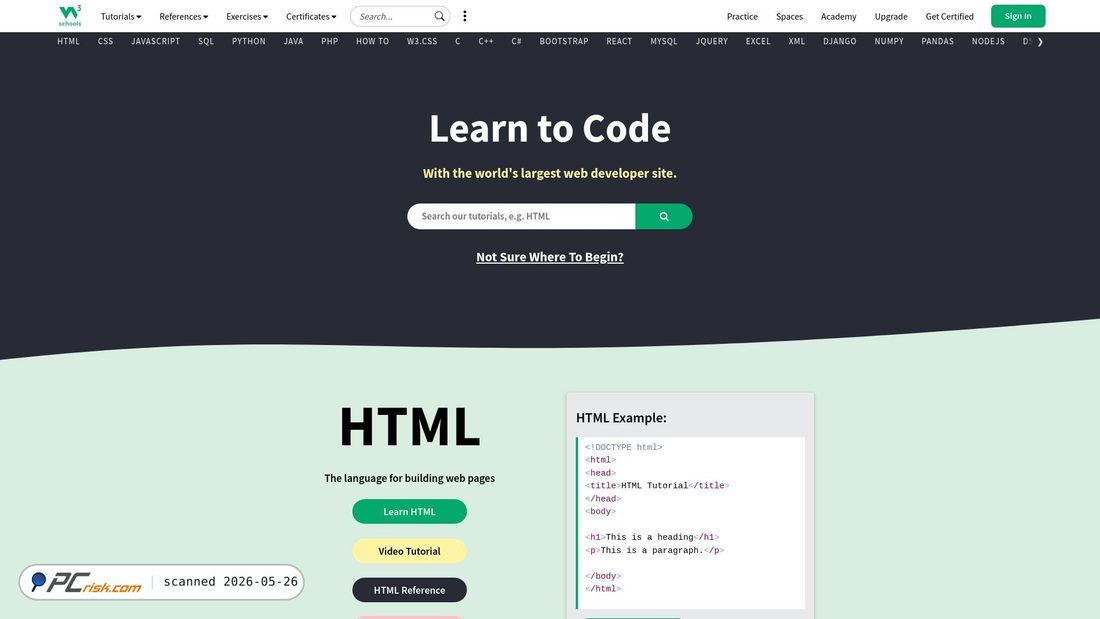Viewport: 1100px width, 619px height.
Task: Select REACT in the language bar
Action: (x=619, y=41)
